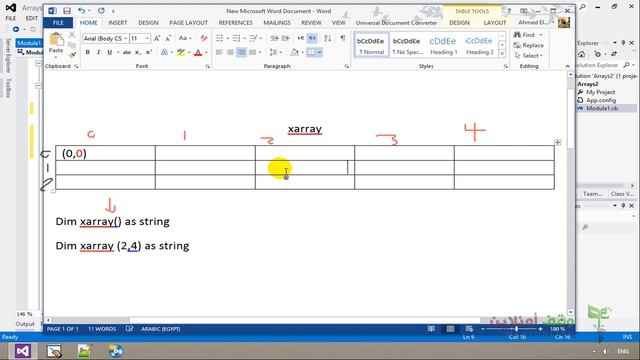Image resolution: width=640 pixels, height=360 pixels.
Task: Toggle Center paragraph alignment
Action: 230,52
